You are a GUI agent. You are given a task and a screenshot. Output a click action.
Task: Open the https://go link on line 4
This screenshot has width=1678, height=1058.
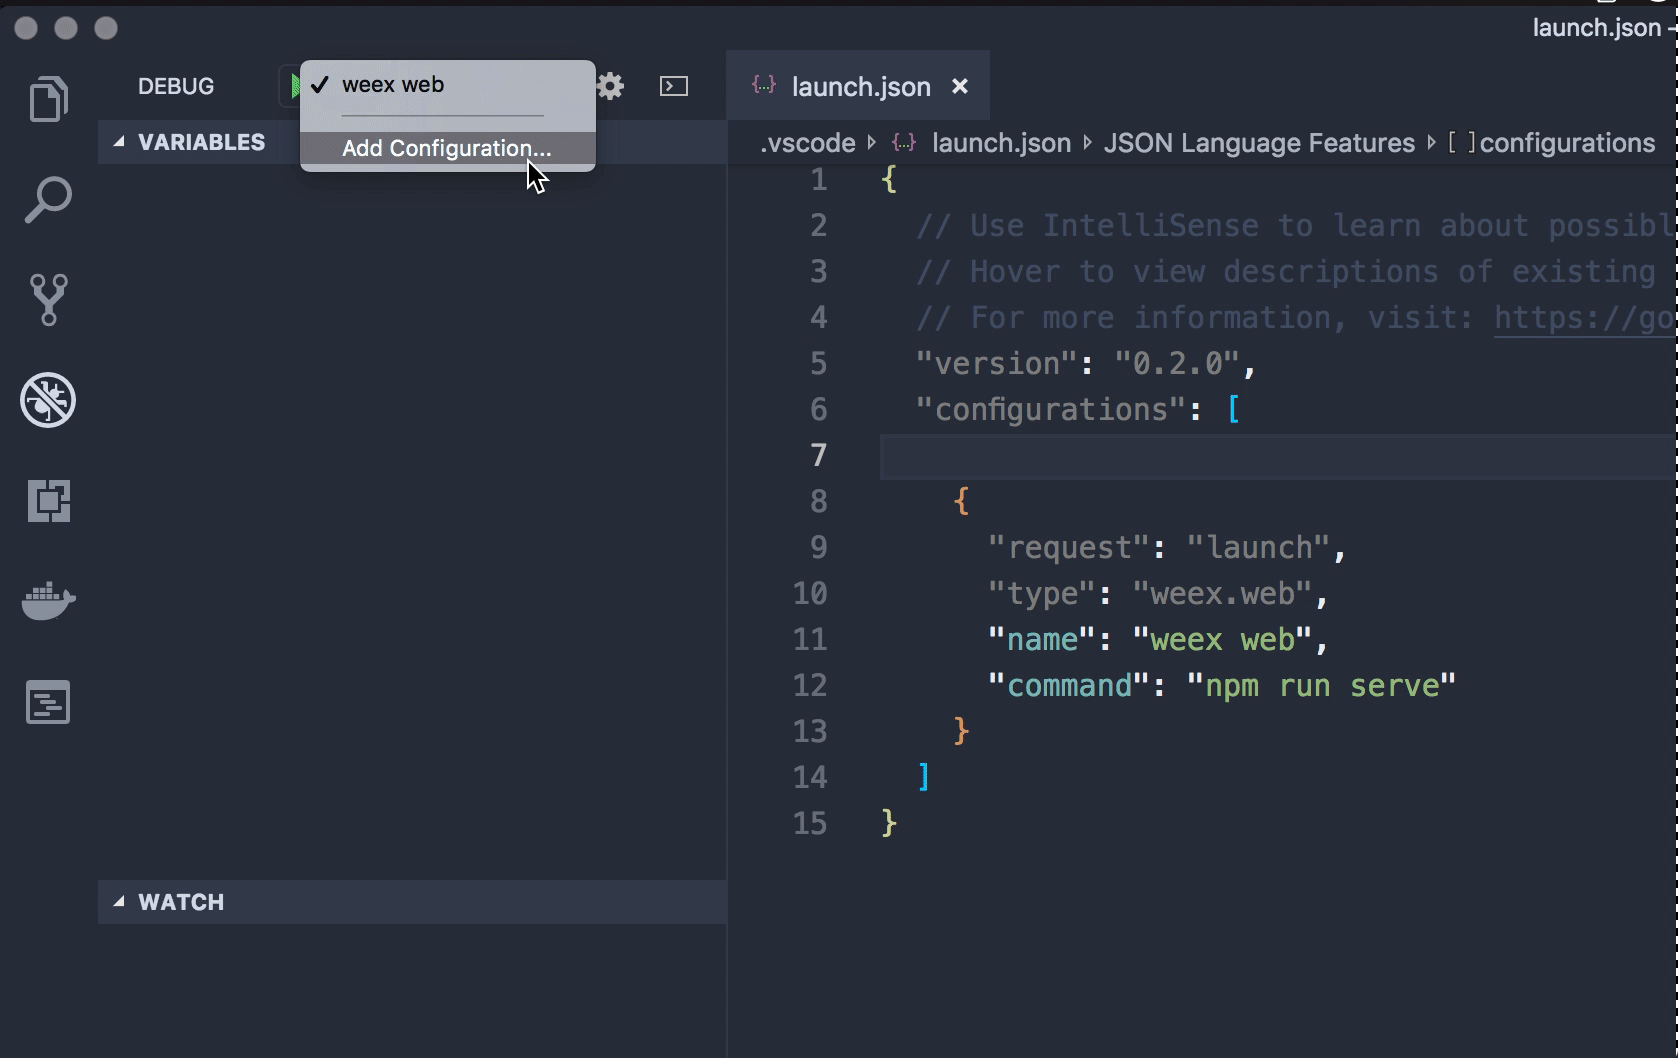pyautogui.click(x=1585, y=318)
